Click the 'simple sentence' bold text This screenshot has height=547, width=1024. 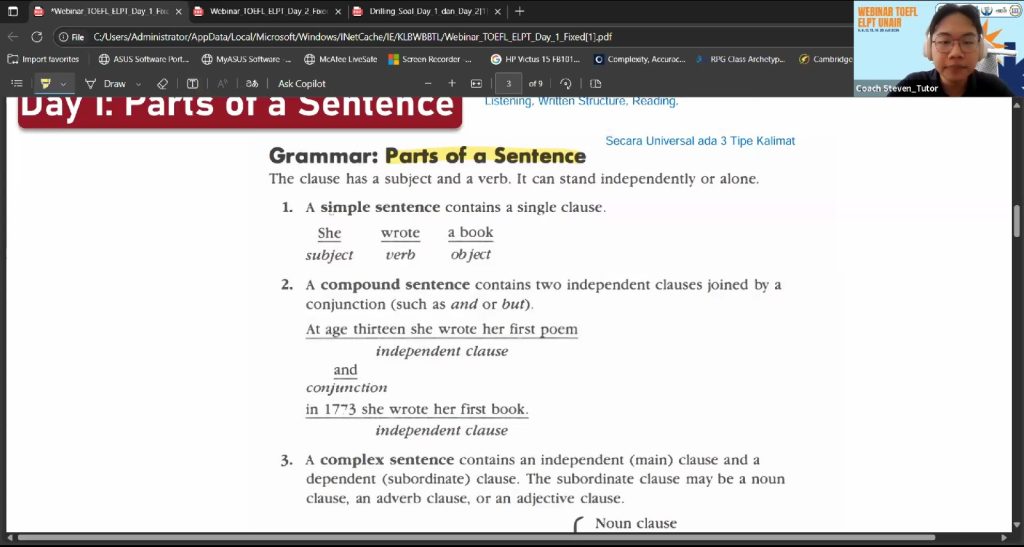click(380, 208)
